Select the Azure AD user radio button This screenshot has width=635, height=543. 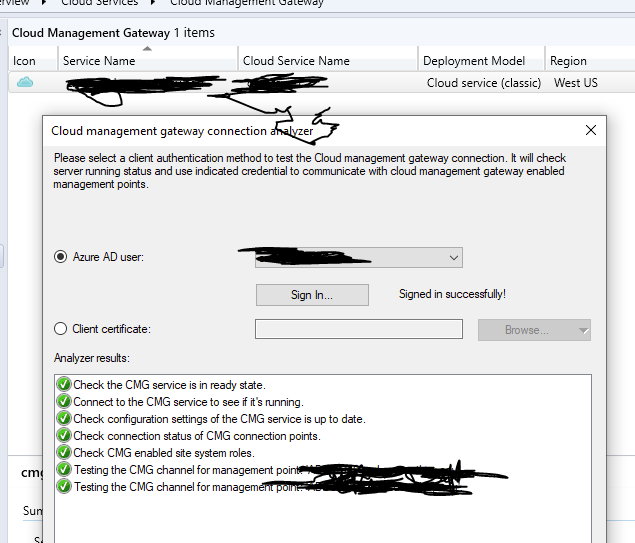tap(60, 257)
